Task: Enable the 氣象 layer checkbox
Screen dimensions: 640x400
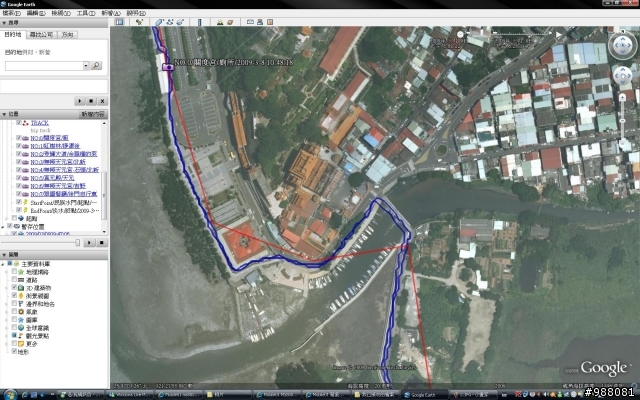Action: coord(15,311)
